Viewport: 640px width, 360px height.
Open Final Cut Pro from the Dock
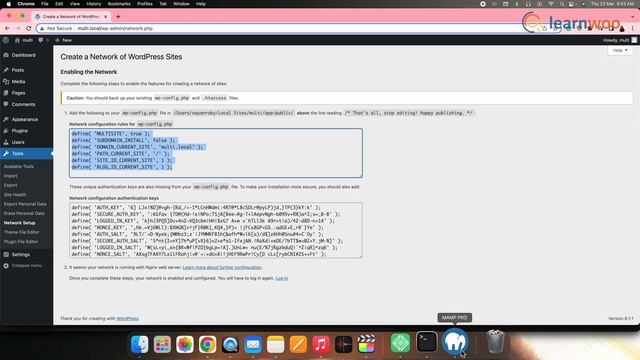click(366, 344)
